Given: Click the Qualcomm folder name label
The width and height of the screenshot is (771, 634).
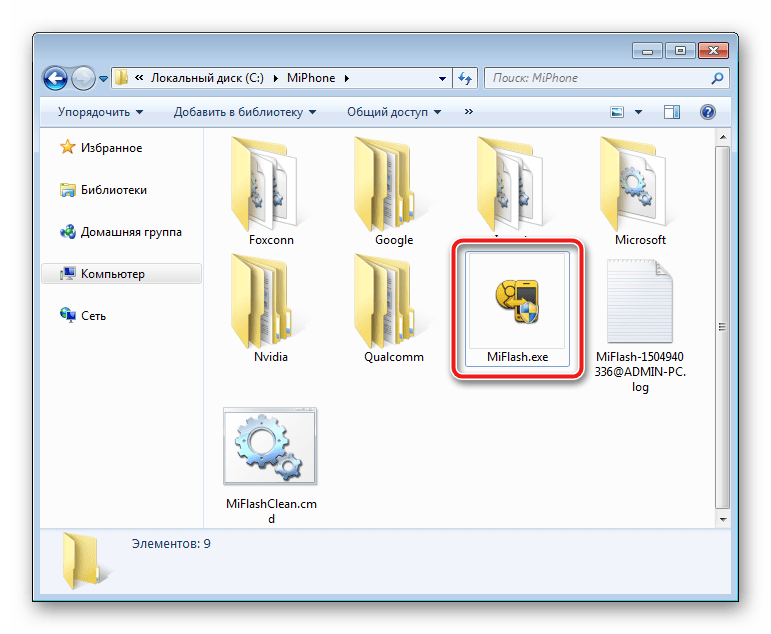Looking at the screenshot, I should (393, 357).
